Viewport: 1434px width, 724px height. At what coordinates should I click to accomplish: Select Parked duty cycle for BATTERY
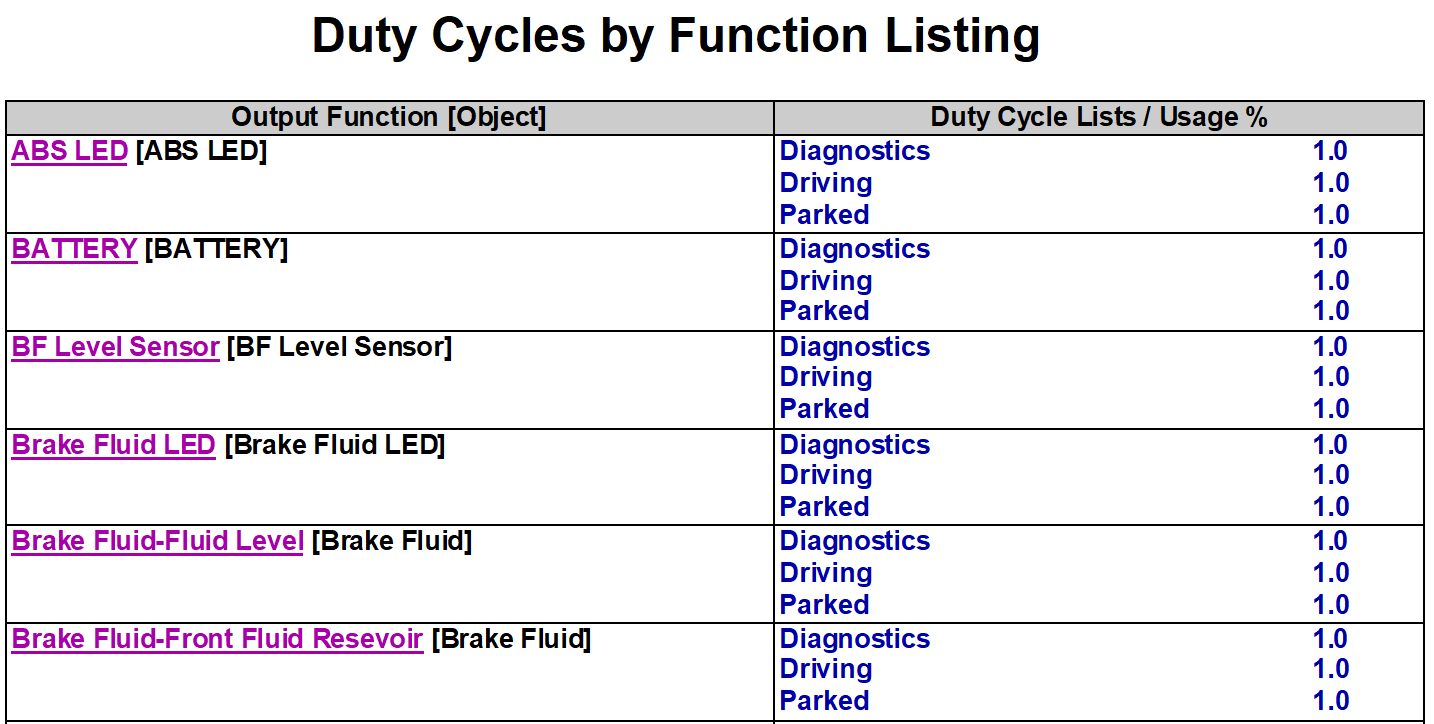pos(824,311)
